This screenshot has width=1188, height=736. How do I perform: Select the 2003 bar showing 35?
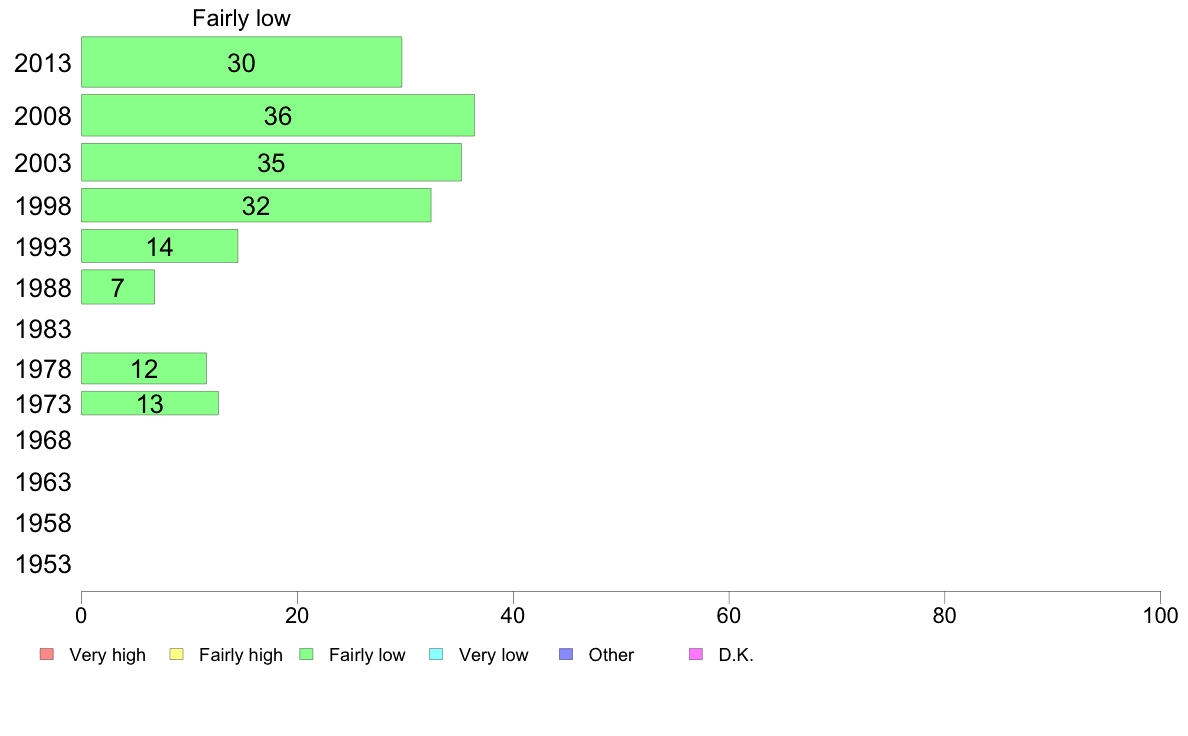pos(271,162)
